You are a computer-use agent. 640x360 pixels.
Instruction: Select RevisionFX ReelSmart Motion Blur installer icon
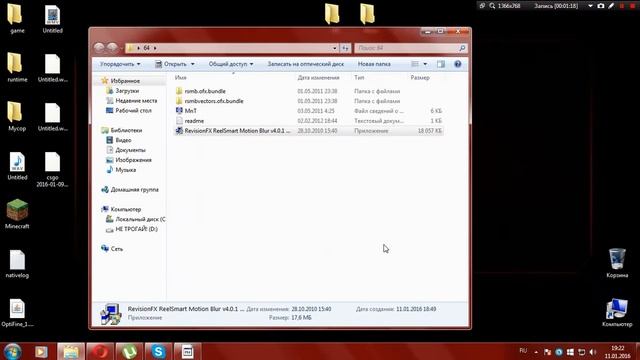[x=179, y=131]
